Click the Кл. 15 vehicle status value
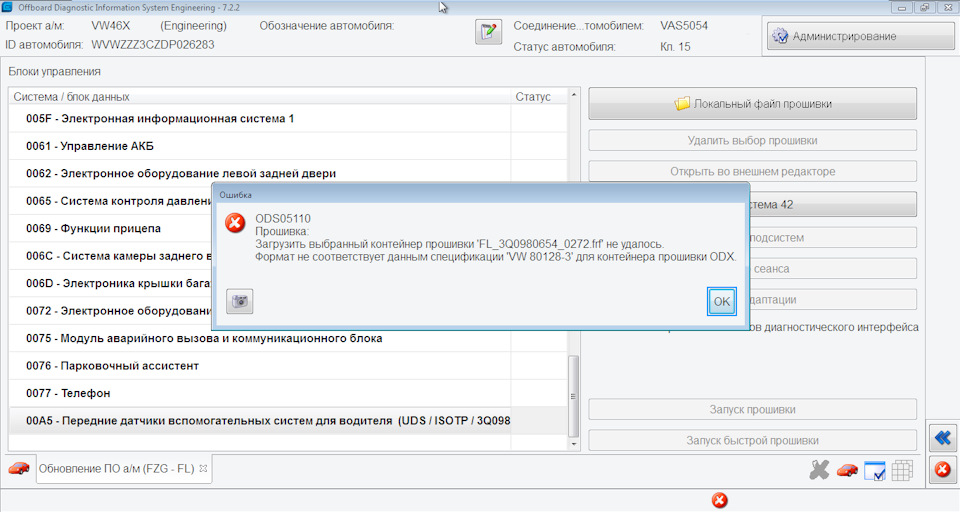This screenshot has width=960, height=512. click(x=675, y=47)
